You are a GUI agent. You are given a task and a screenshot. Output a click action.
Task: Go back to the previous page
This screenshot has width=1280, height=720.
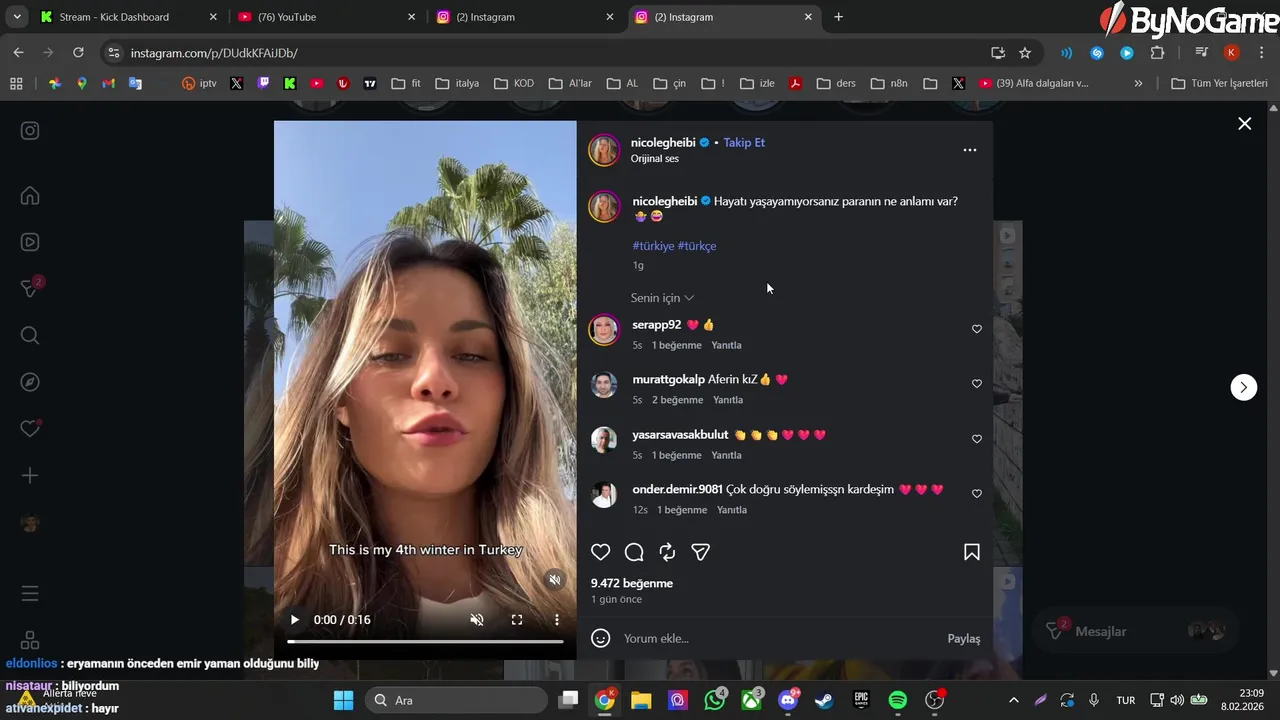(x=19, y=53)
